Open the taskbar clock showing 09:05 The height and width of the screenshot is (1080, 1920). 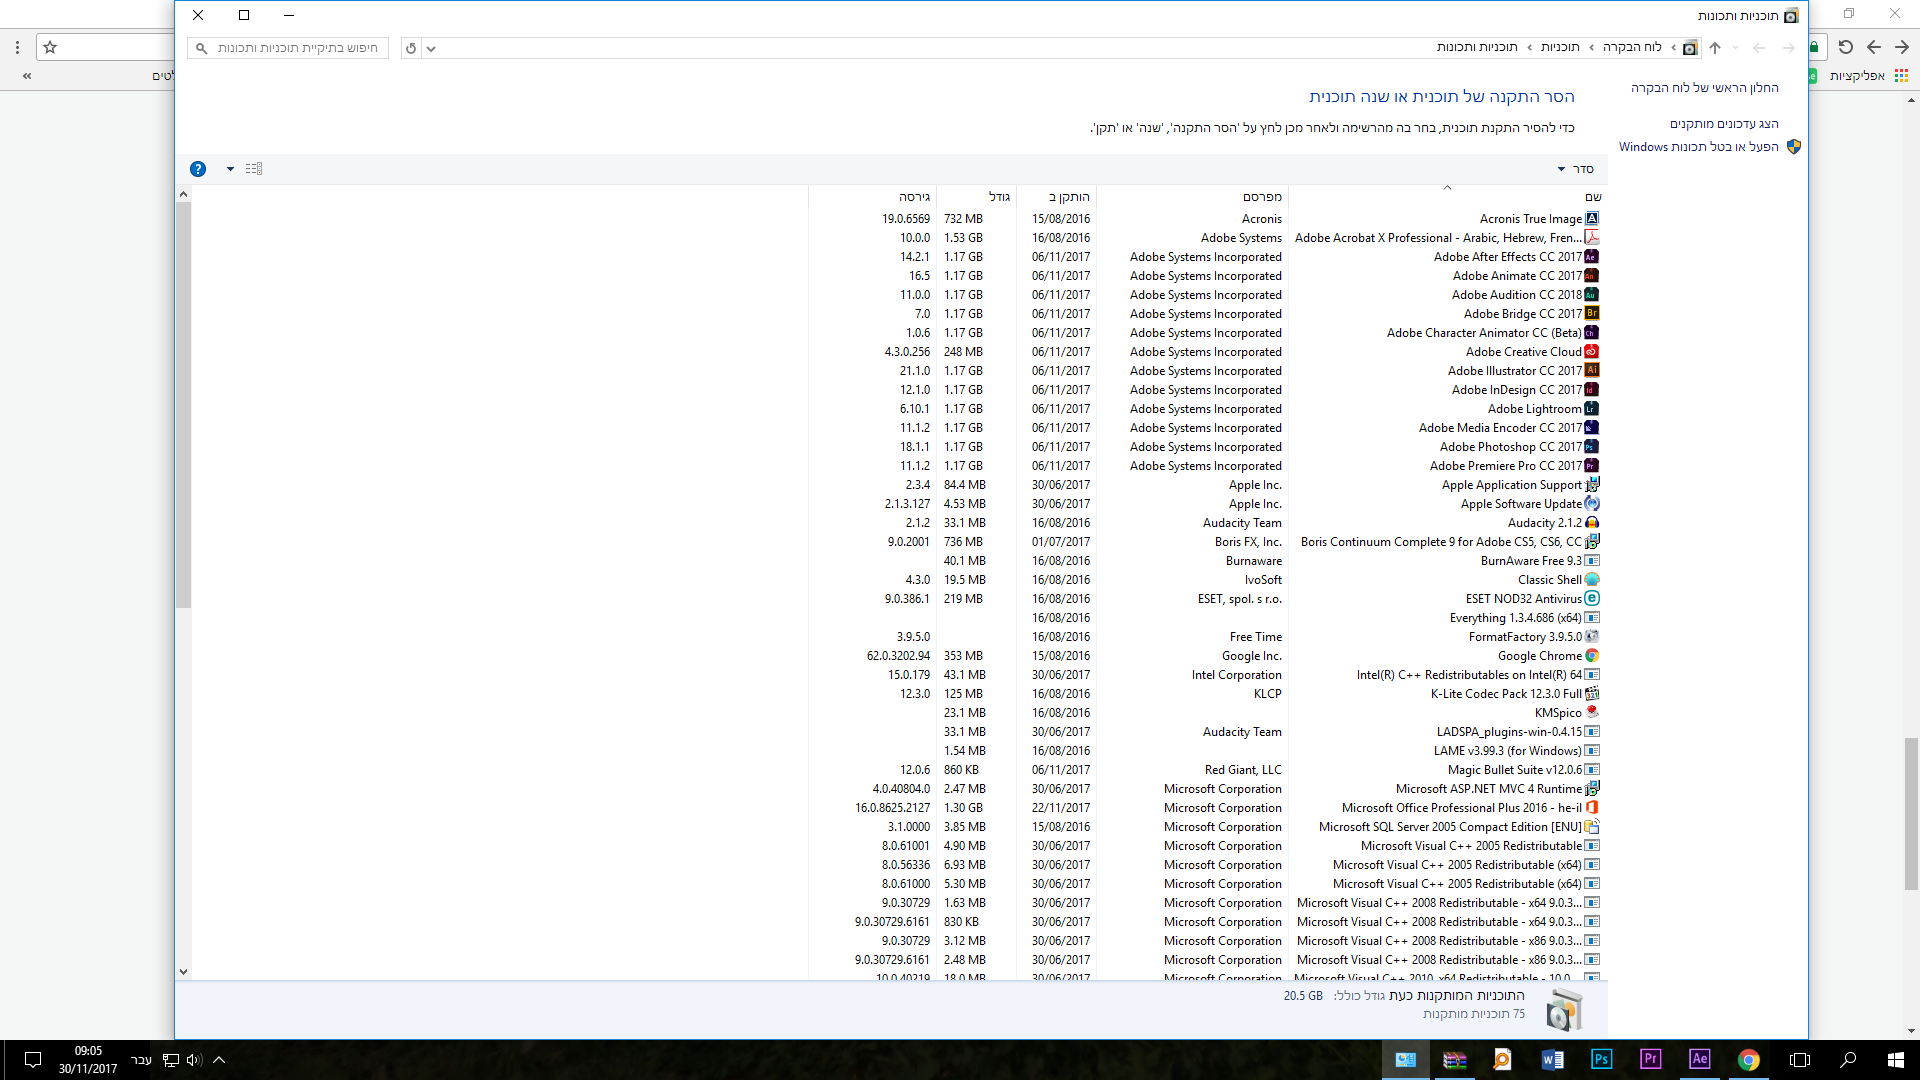coord(88,1060)
